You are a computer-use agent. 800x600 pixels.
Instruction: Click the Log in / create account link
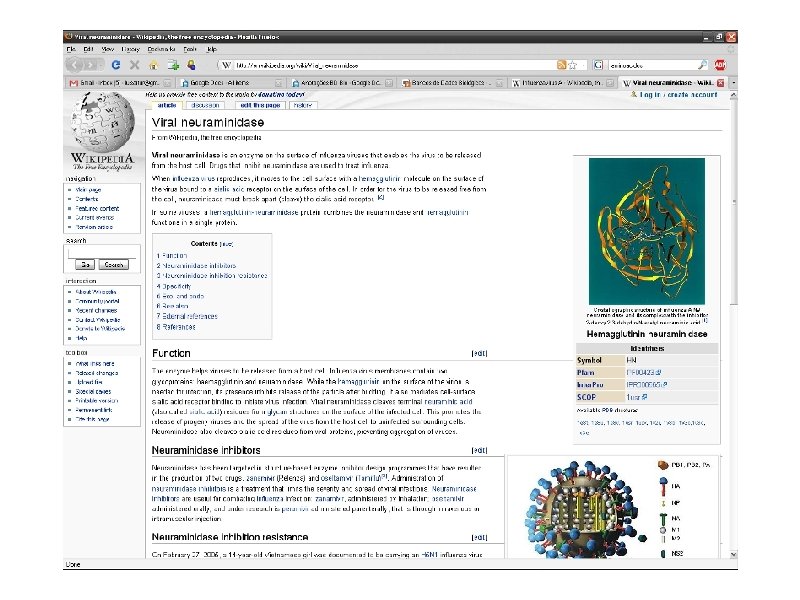pyautogui.click(x=679, y=95)
